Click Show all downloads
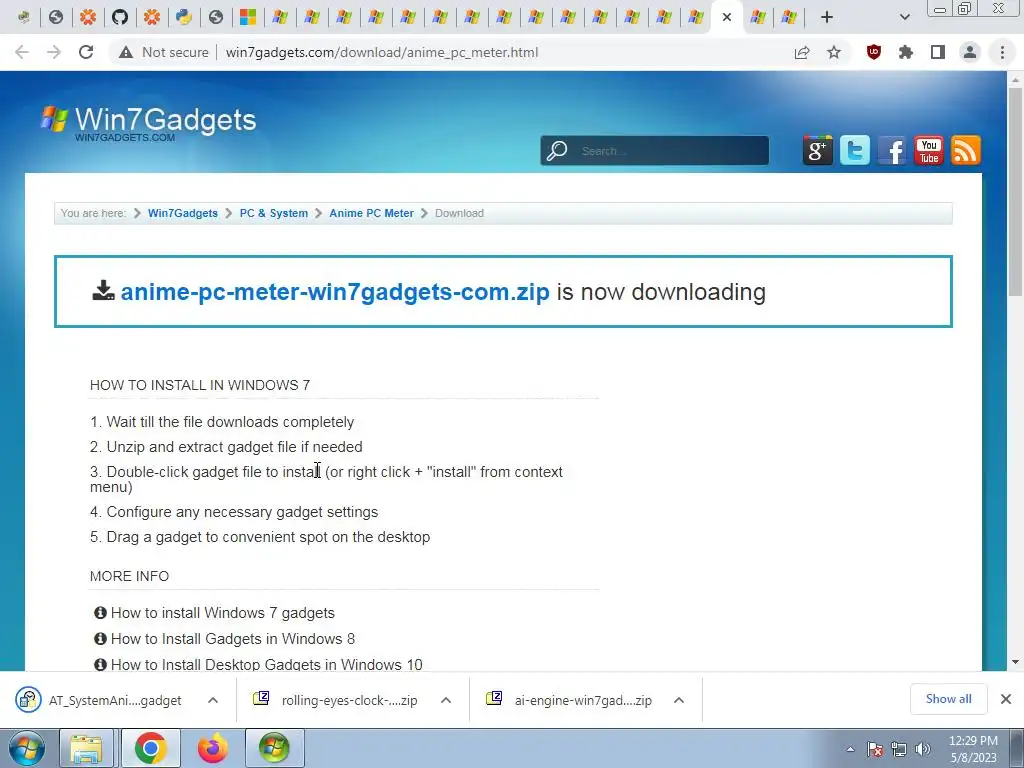This screenshot has height=768, width=1024. [x=948, y=699]
